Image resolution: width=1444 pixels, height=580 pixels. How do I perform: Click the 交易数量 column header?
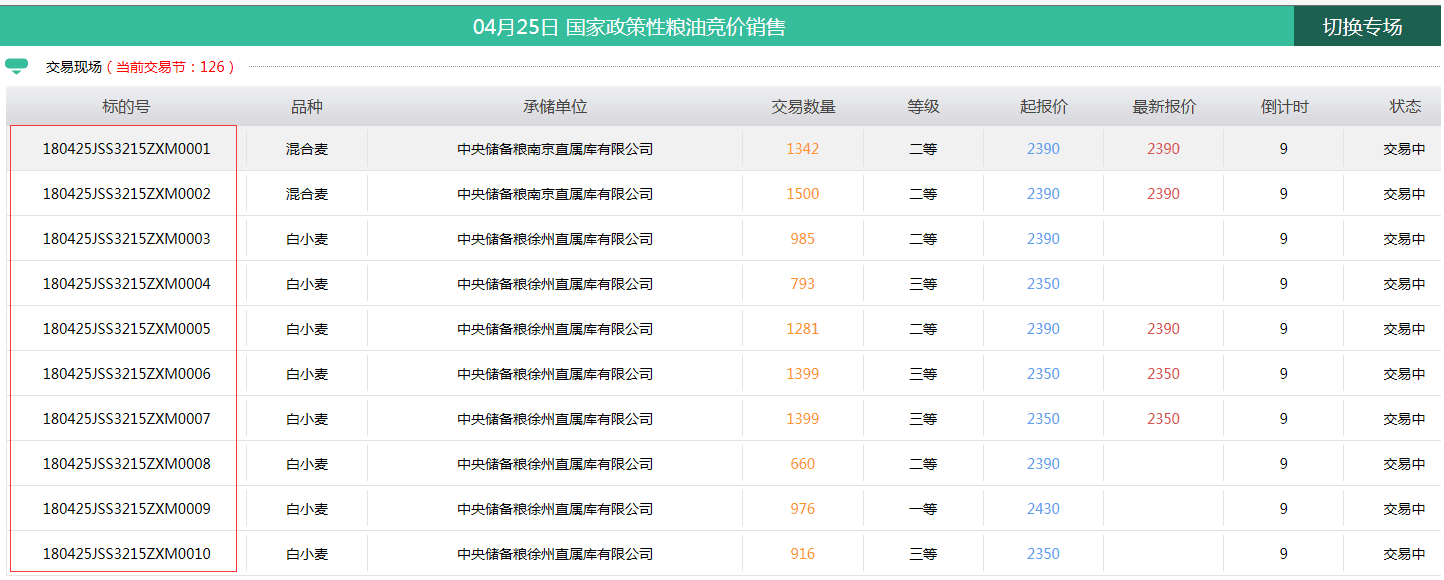(x=803, y=107)
